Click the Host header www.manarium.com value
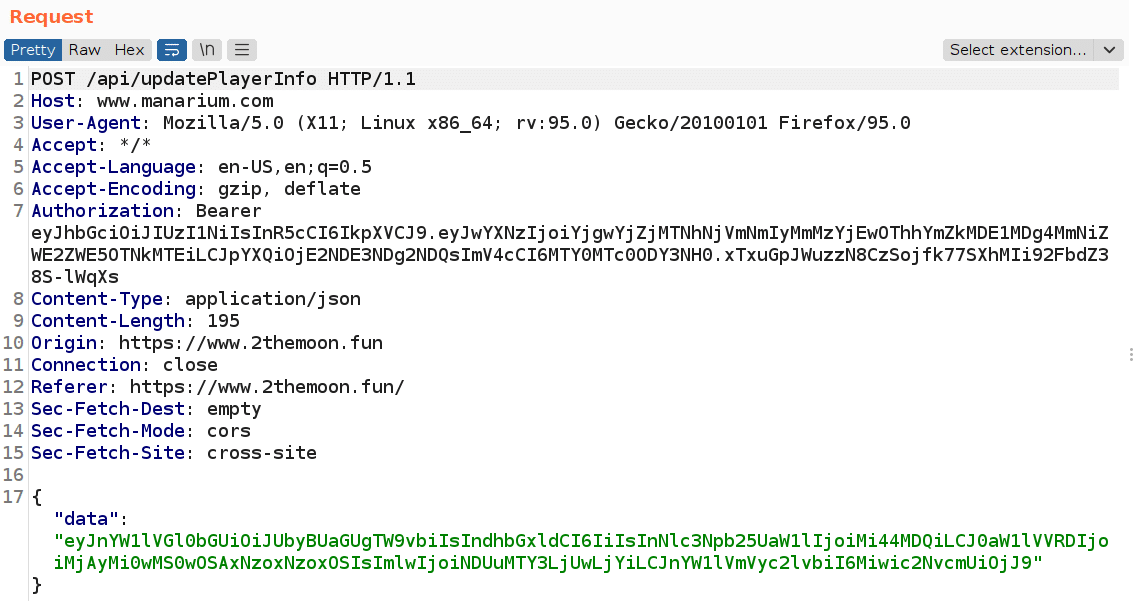This screenshot has width=1134, height=601. click(185, 101)
